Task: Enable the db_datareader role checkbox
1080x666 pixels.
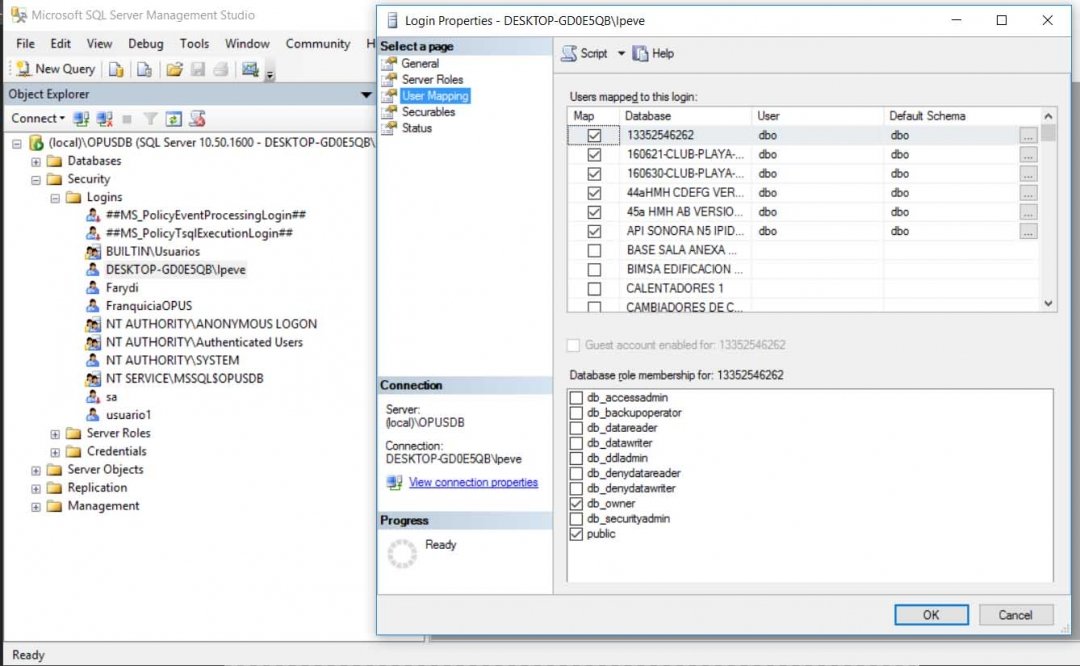Action: 576,428
